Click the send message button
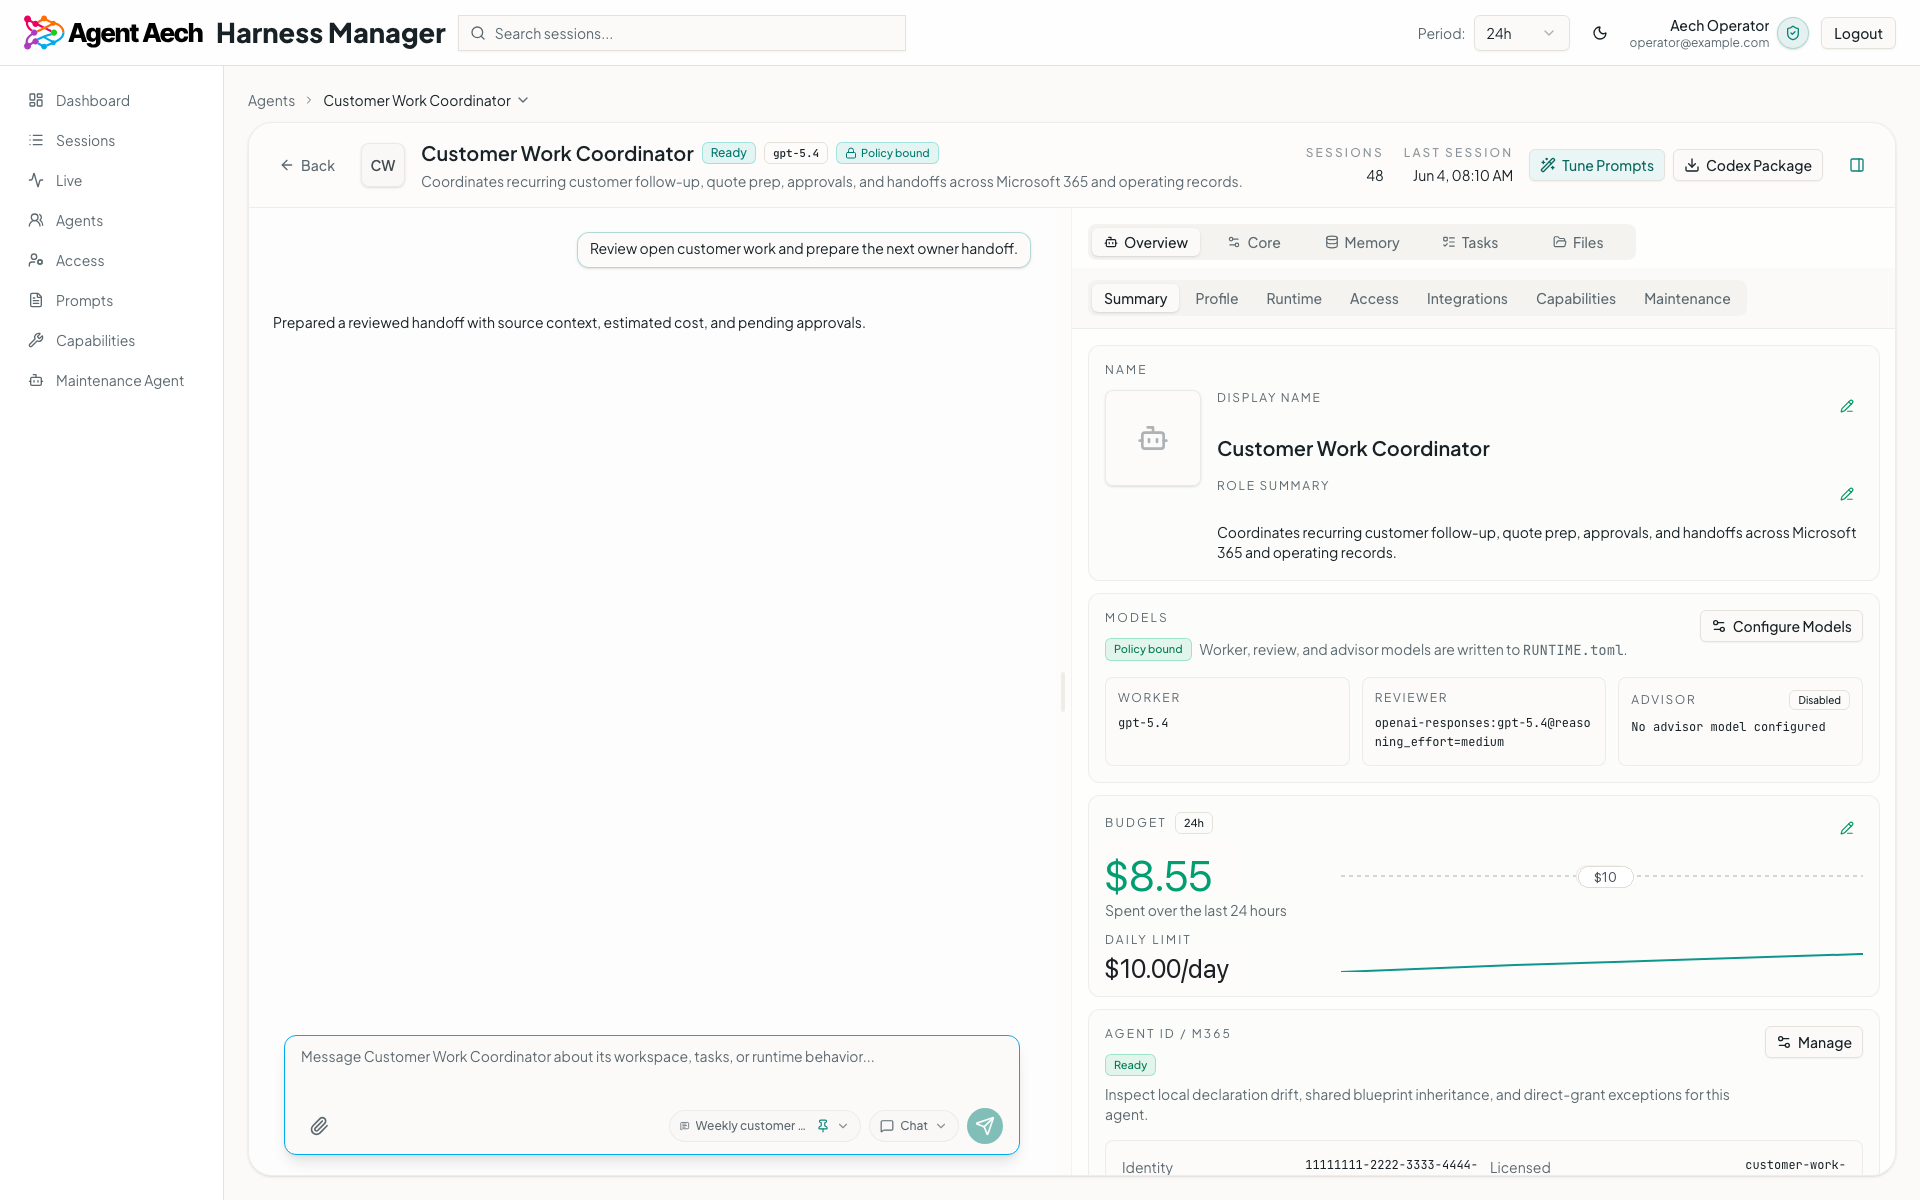This screenshot has width=1920, height=1200. (985, 1126)
